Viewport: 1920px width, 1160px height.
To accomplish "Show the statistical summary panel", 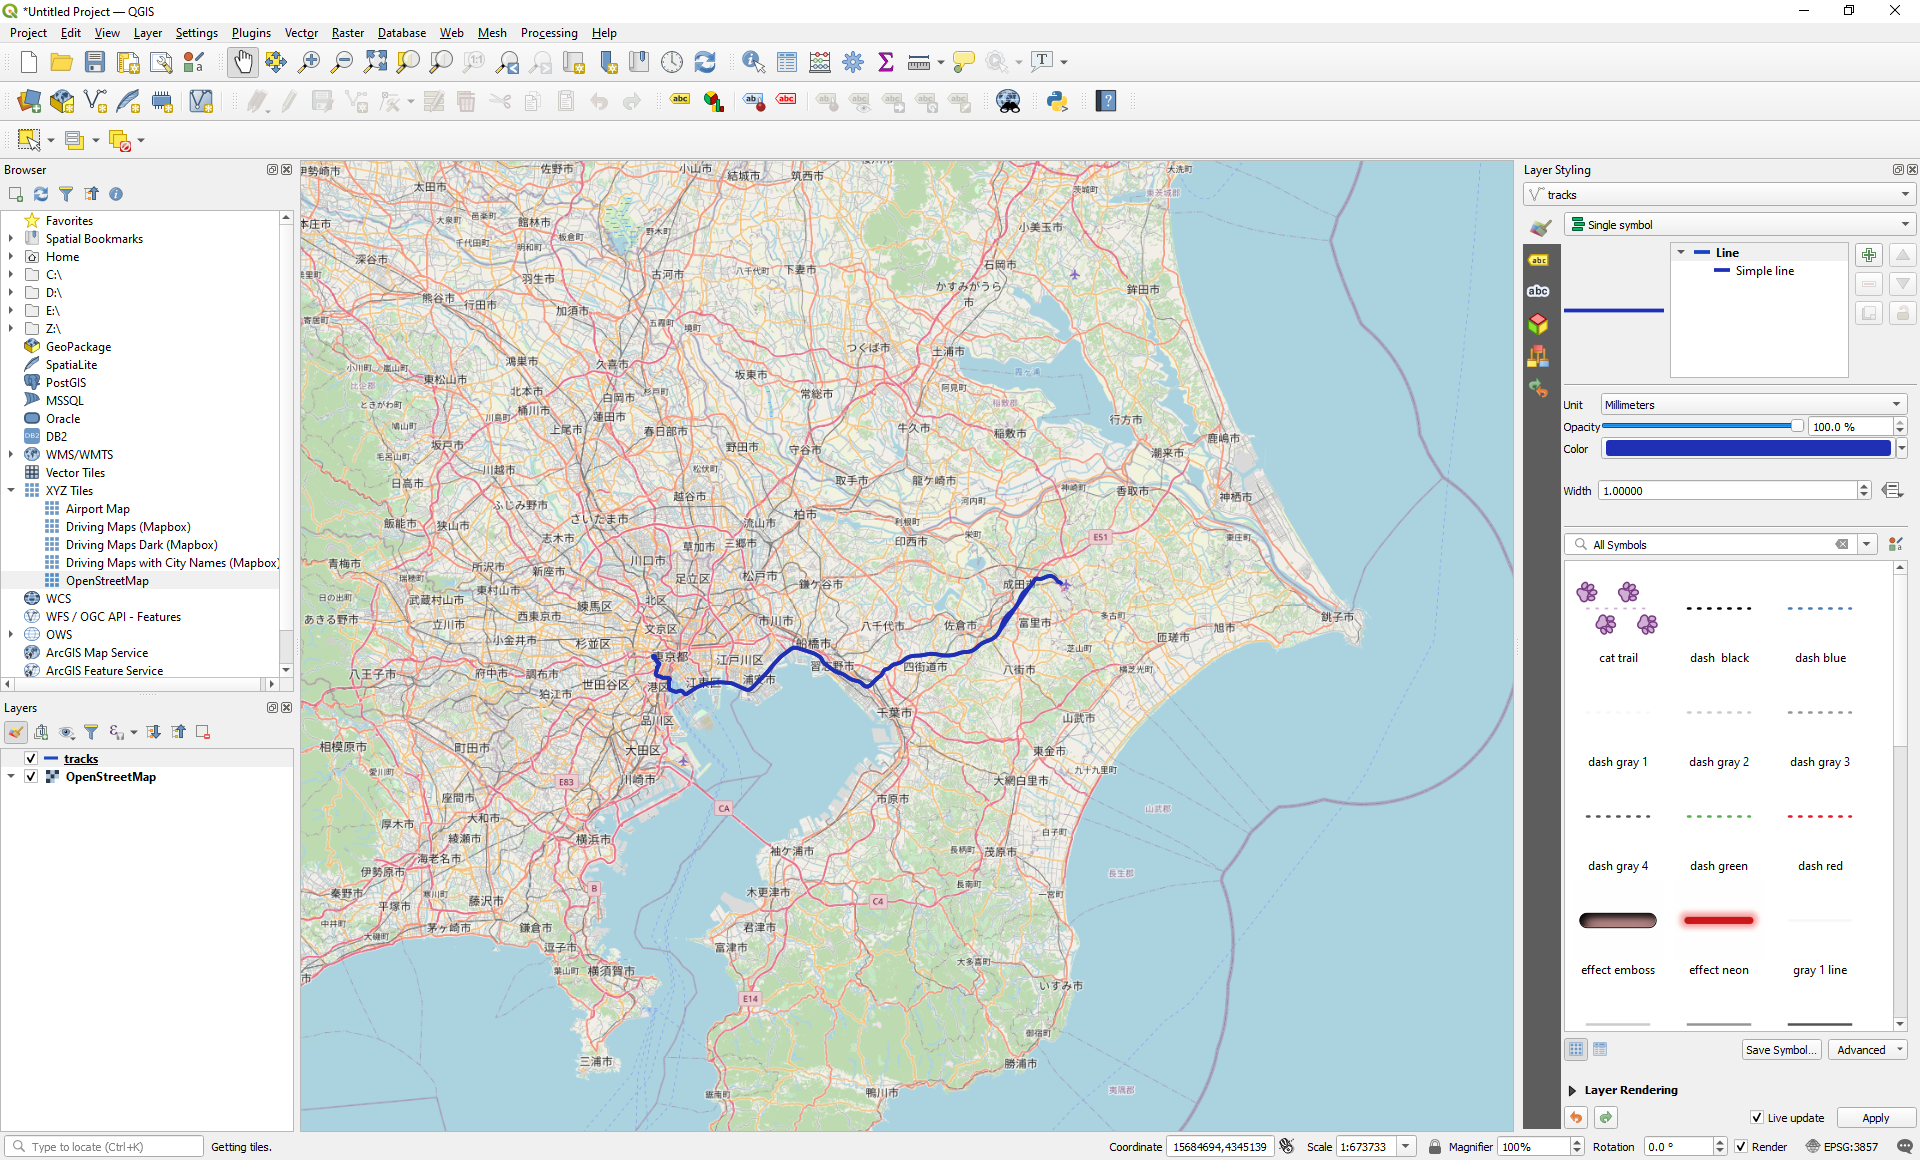I will tap(886, 61).
